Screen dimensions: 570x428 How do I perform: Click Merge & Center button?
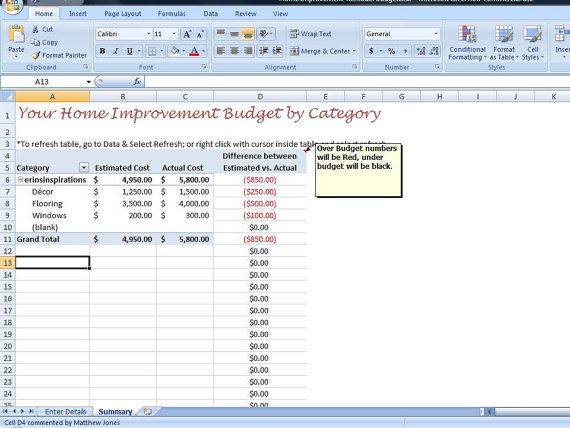click(321, 51)
